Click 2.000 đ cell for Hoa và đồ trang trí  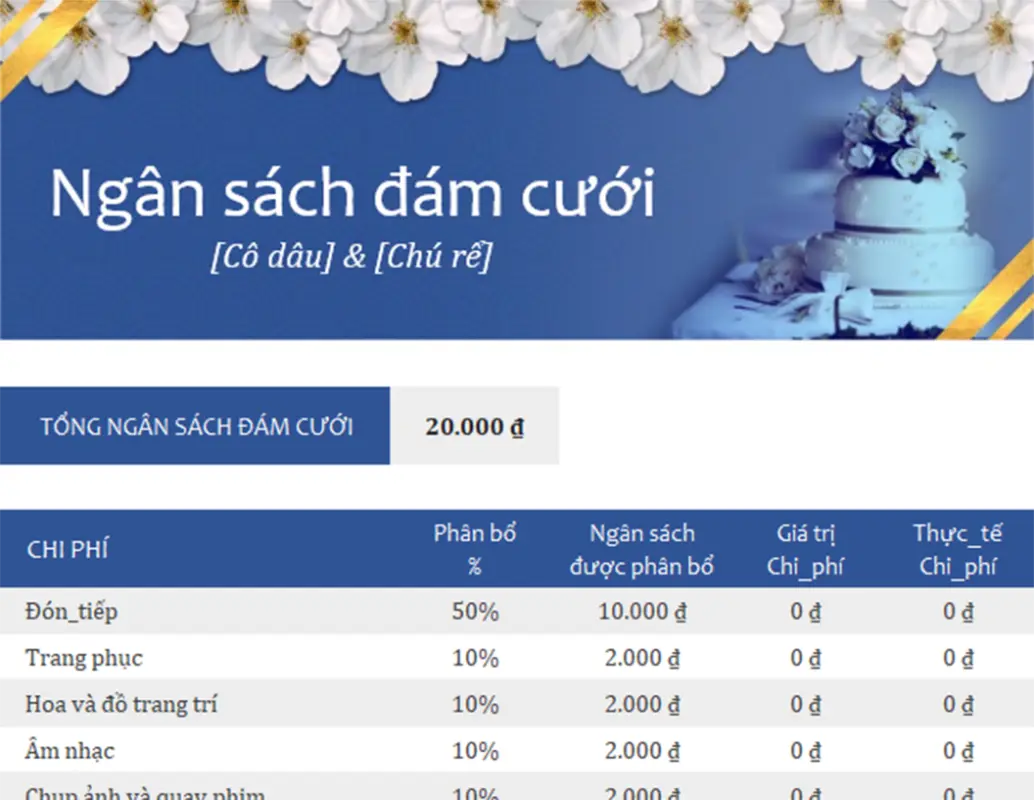642,704
